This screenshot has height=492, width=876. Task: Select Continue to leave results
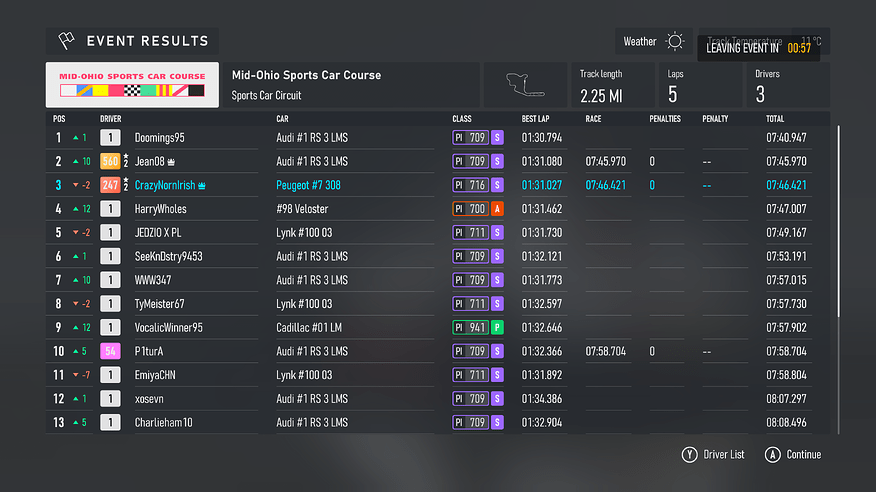793,455
